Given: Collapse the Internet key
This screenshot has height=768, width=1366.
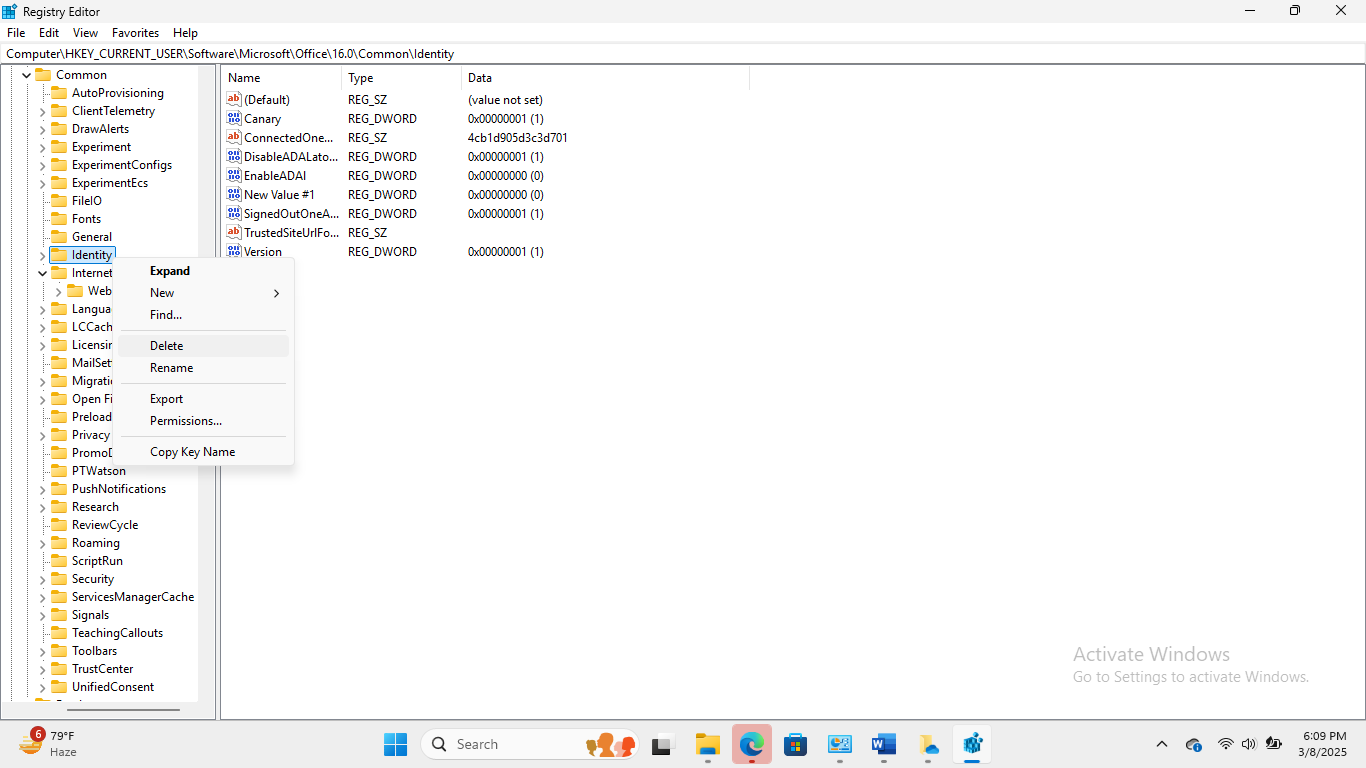Looking at the screenshot, I should click(x=43, y=273).
